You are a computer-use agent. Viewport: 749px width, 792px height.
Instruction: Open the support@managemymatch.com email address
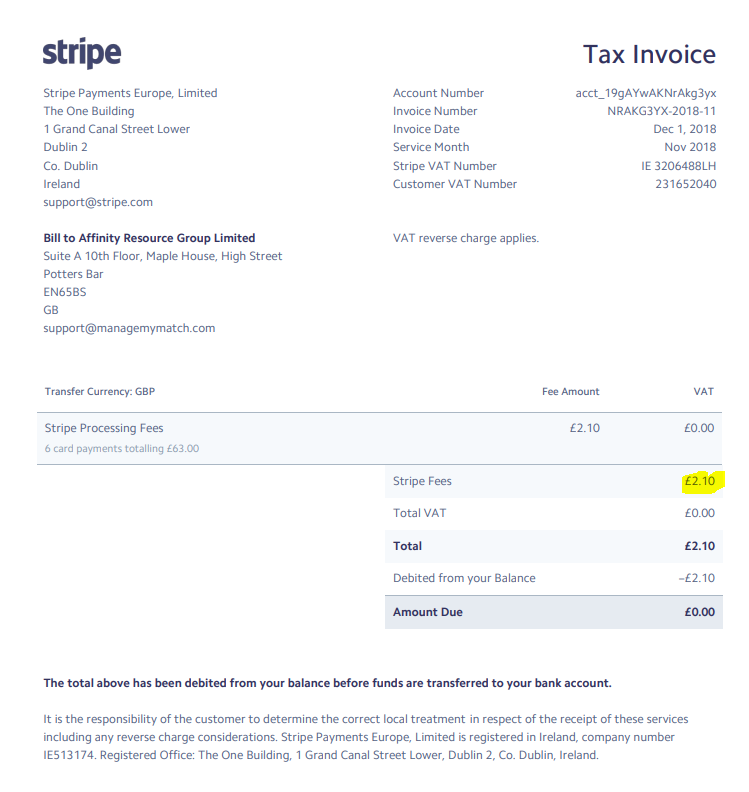pyautogui.click(x=129, y=328)
